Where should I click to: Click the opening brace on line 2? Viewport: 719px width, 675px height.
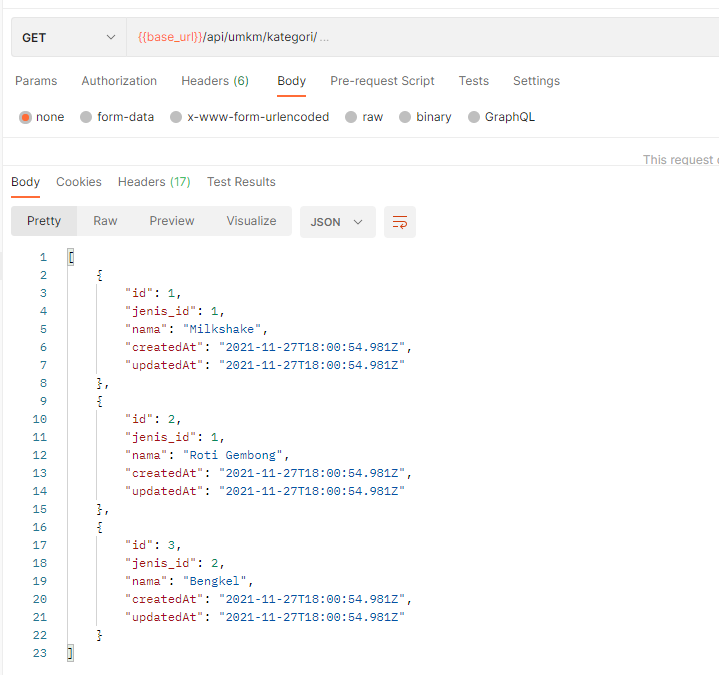click(100, 275)
